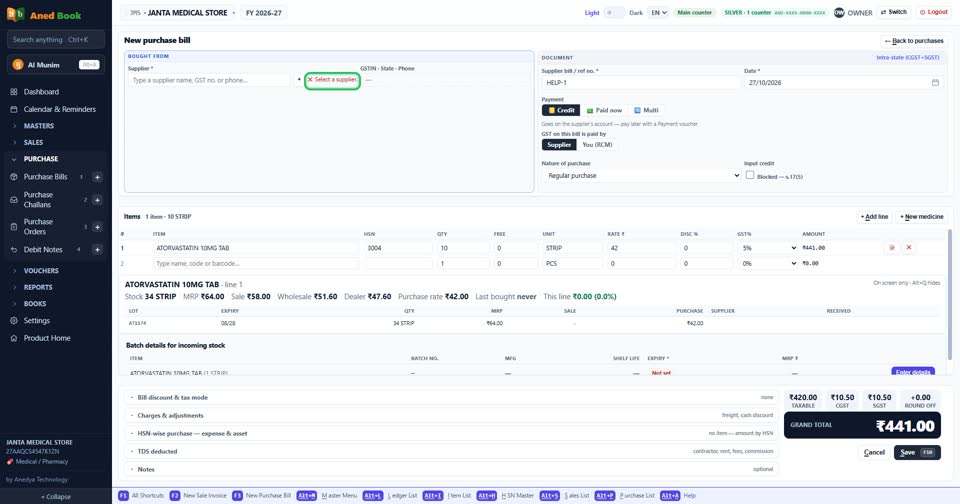Focus the supplier name search field
960x504 pixels.
[x=209, y=80]
